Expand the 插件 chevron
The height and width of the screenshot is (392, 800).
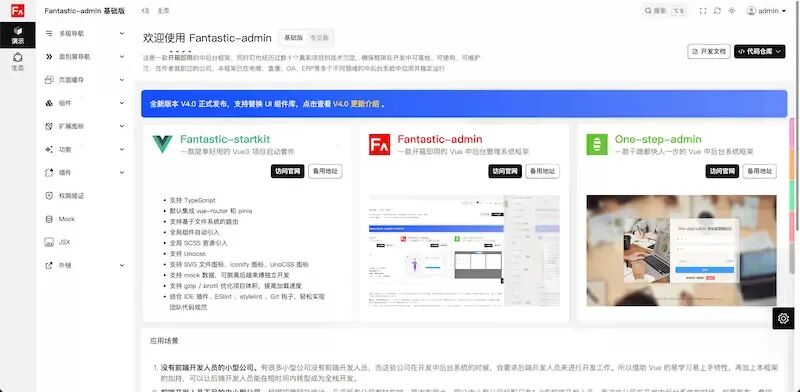(122, 173)
